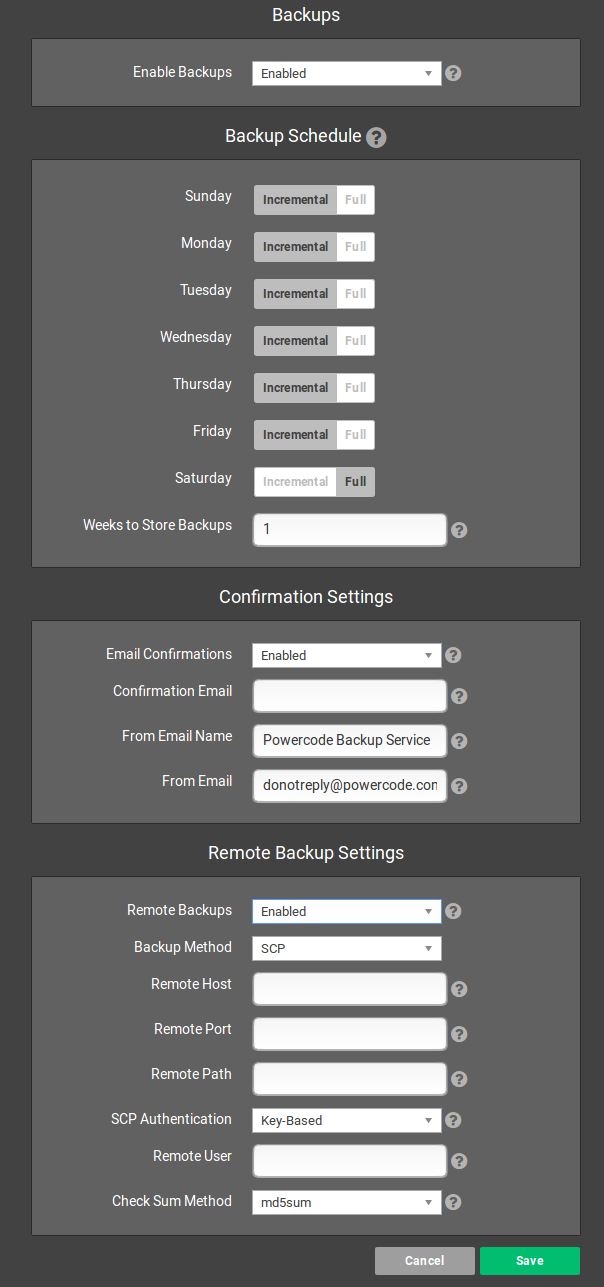Expand the Backup Method SCP dropdown

(x=346, y=948)
